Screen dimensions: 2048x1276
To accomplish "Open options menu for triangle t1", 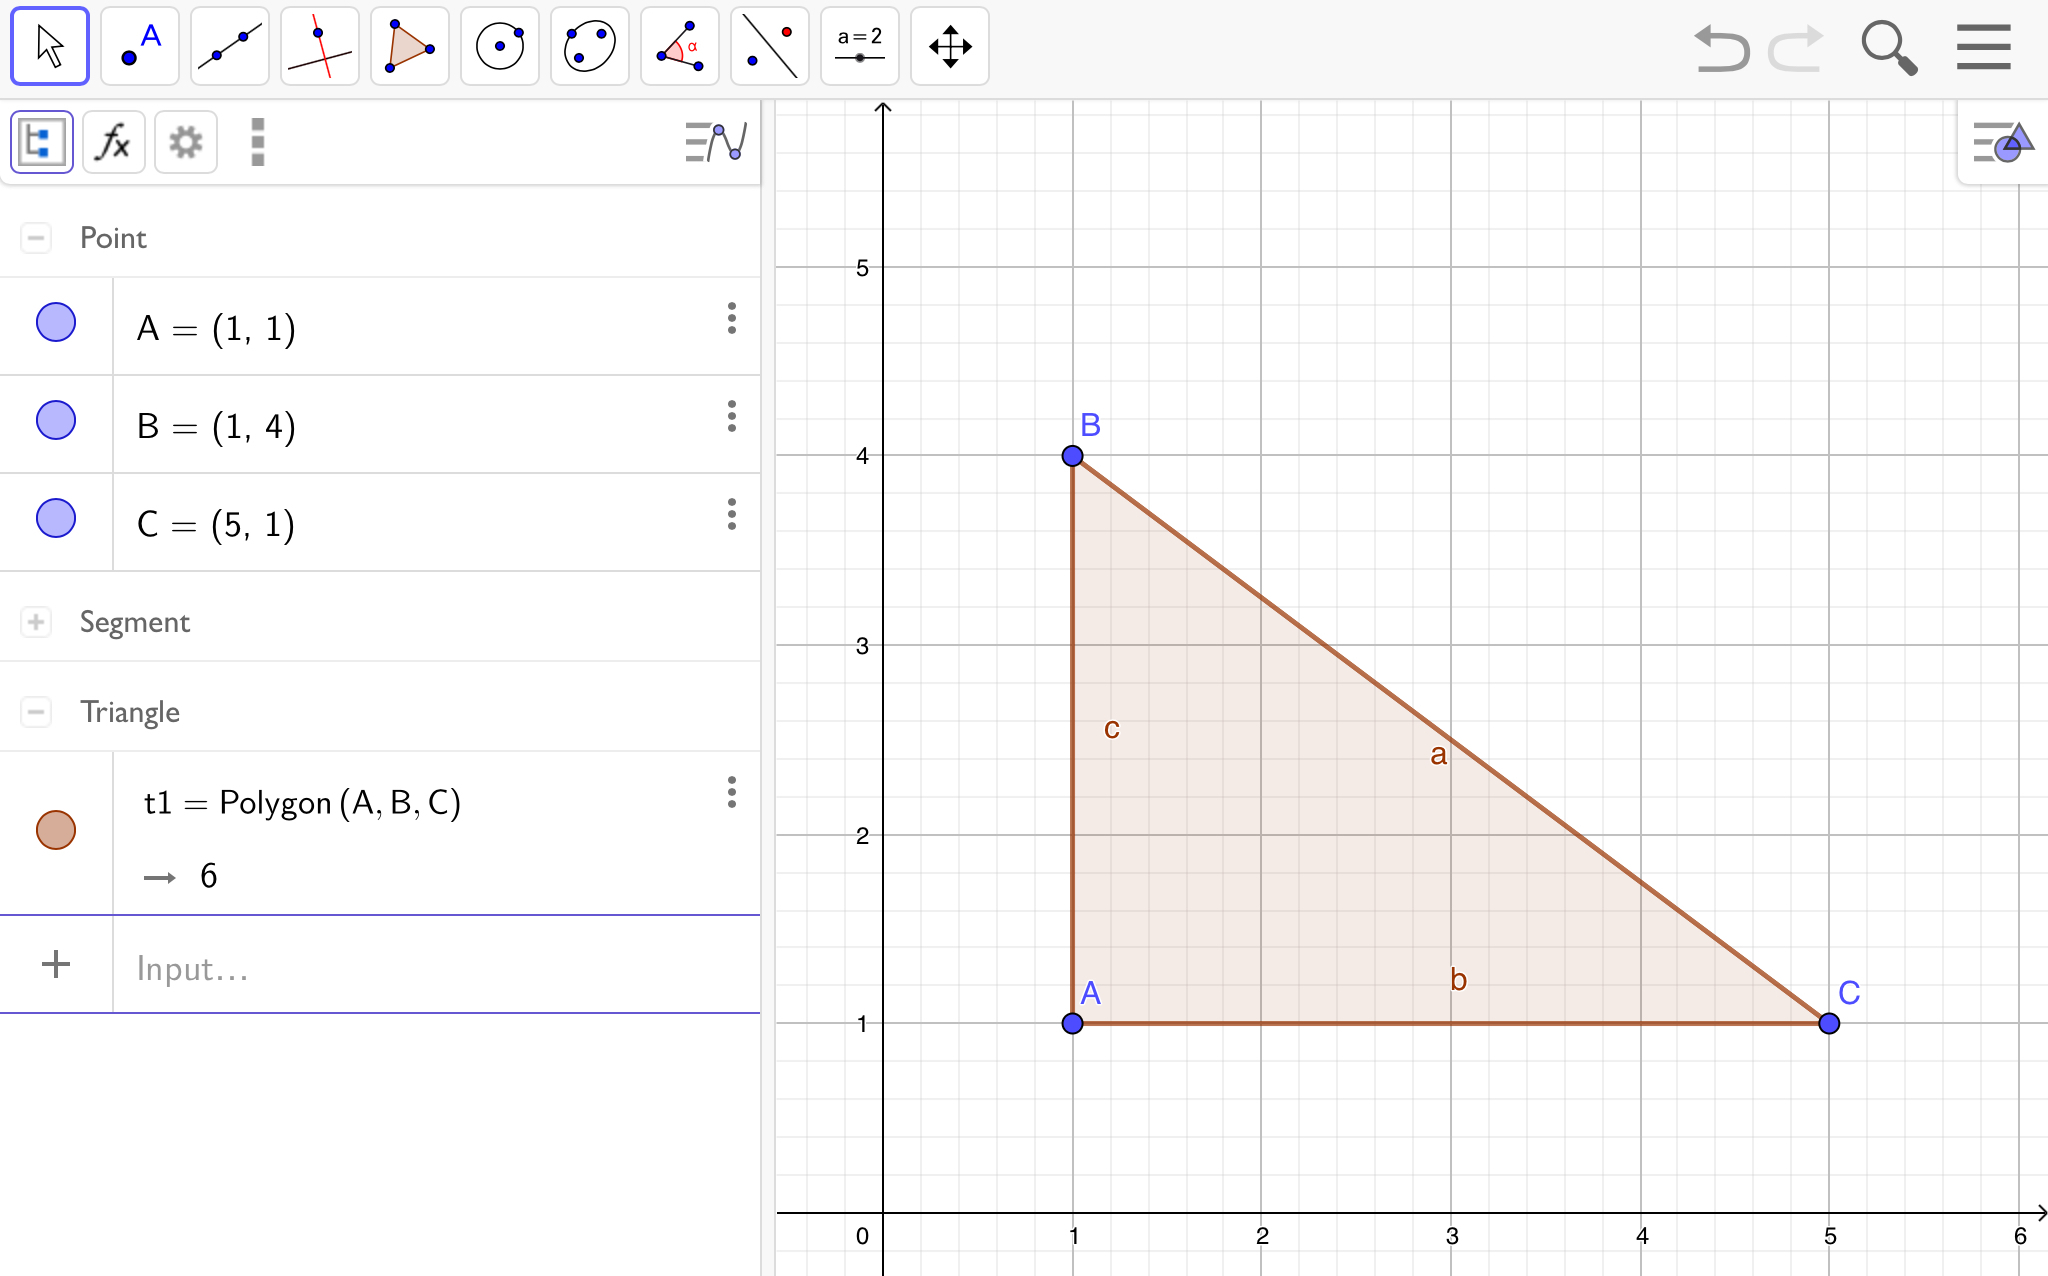I will (732, 792).
